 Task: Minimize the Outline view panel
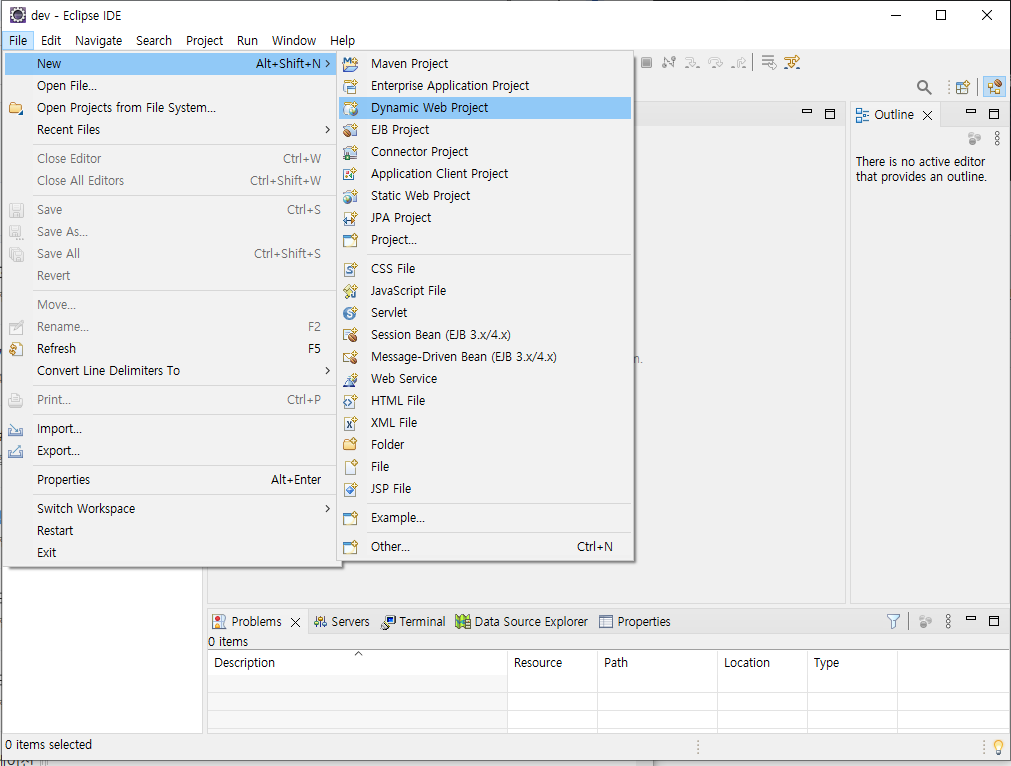point(971,112)
